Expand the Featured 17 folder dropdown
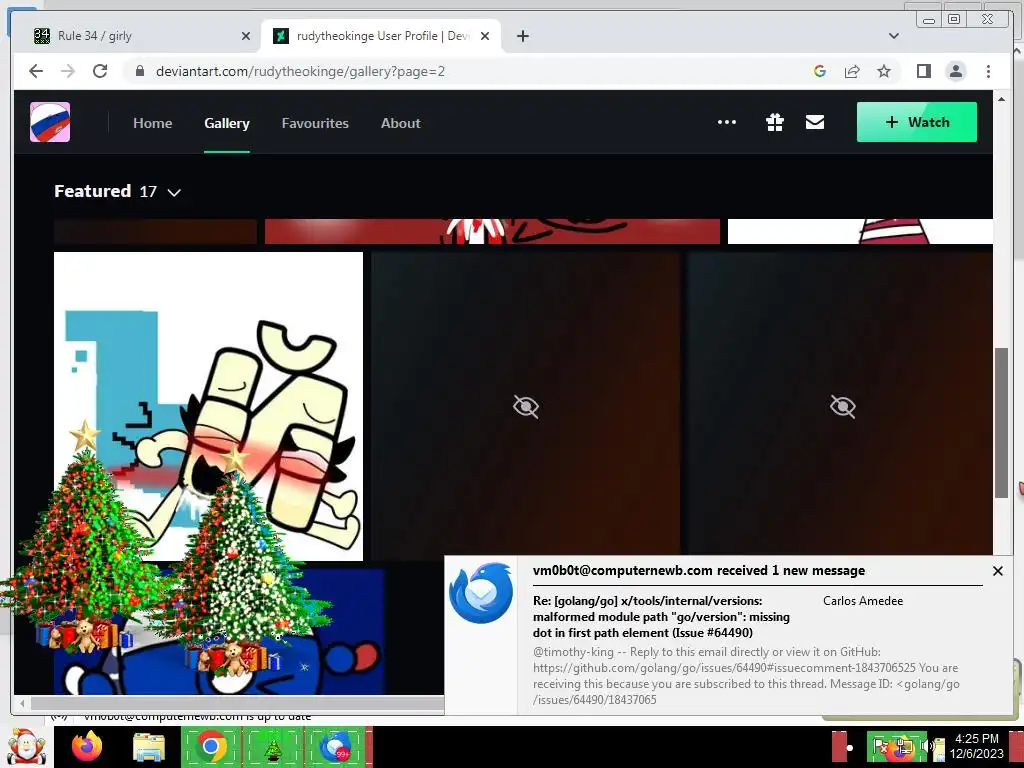1024x768 pixels. point(174,192)
